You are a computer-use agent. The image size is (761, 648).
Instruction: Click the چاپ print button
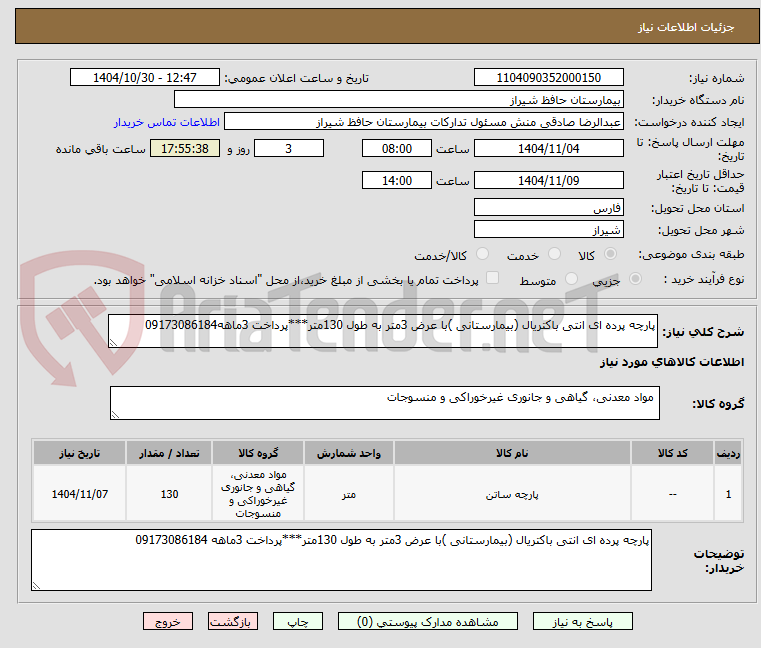point(298,621)
